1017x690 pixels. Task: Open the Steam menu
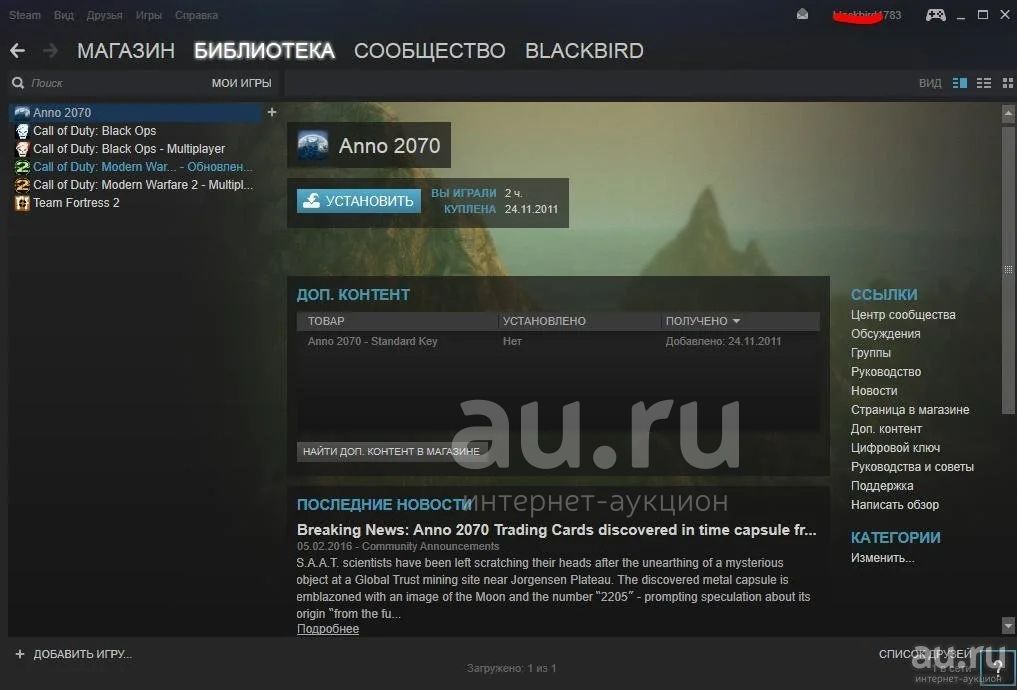25,15
